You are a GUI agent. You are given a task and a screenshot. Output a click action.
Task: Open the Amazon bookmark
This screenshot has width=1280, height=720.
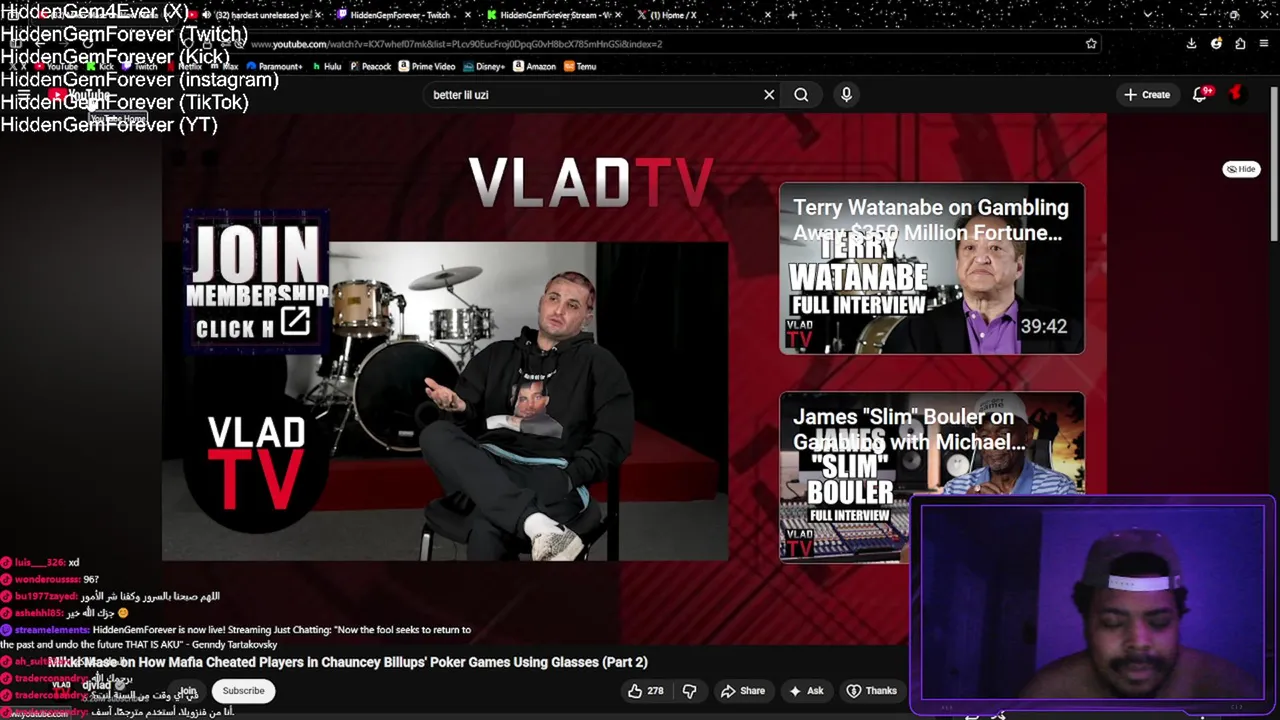coord(535,67)
